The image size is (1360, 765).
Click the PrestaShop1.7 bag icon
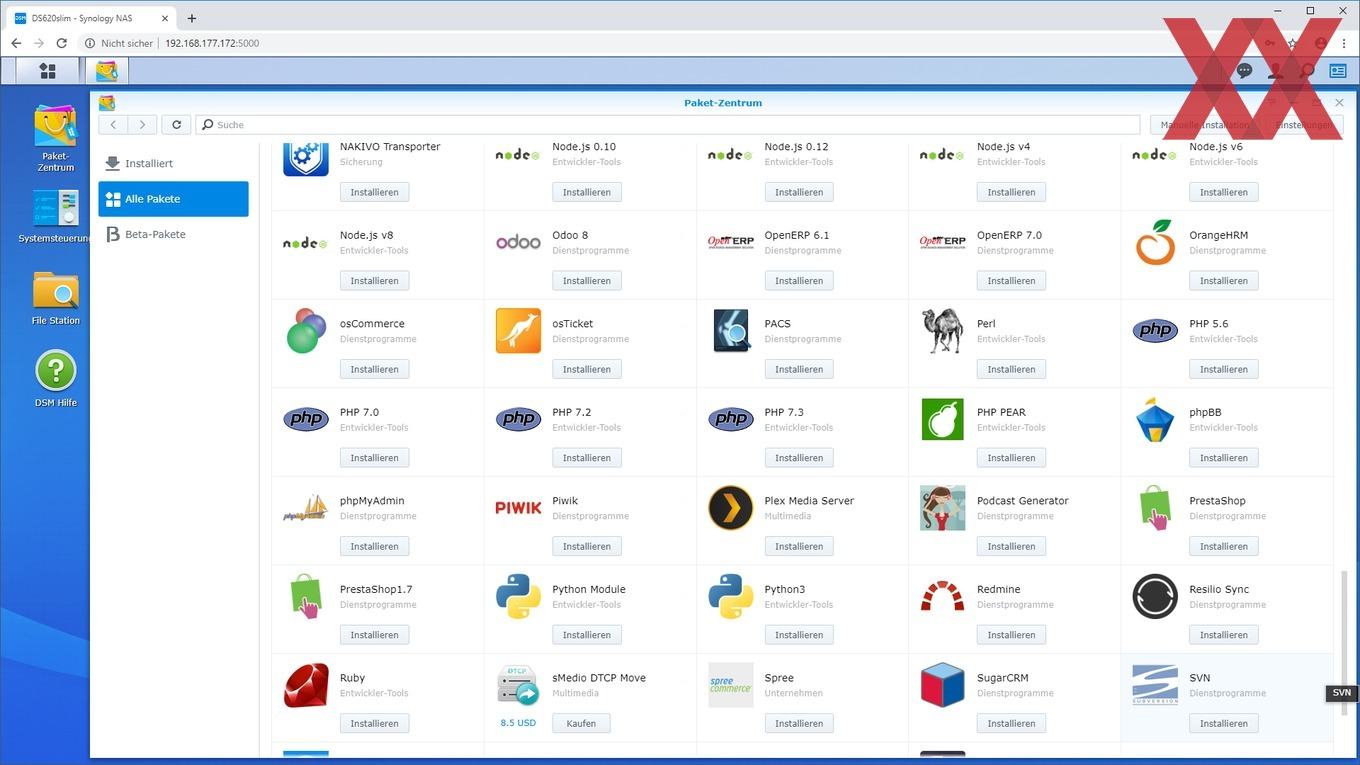pos(306,597)
